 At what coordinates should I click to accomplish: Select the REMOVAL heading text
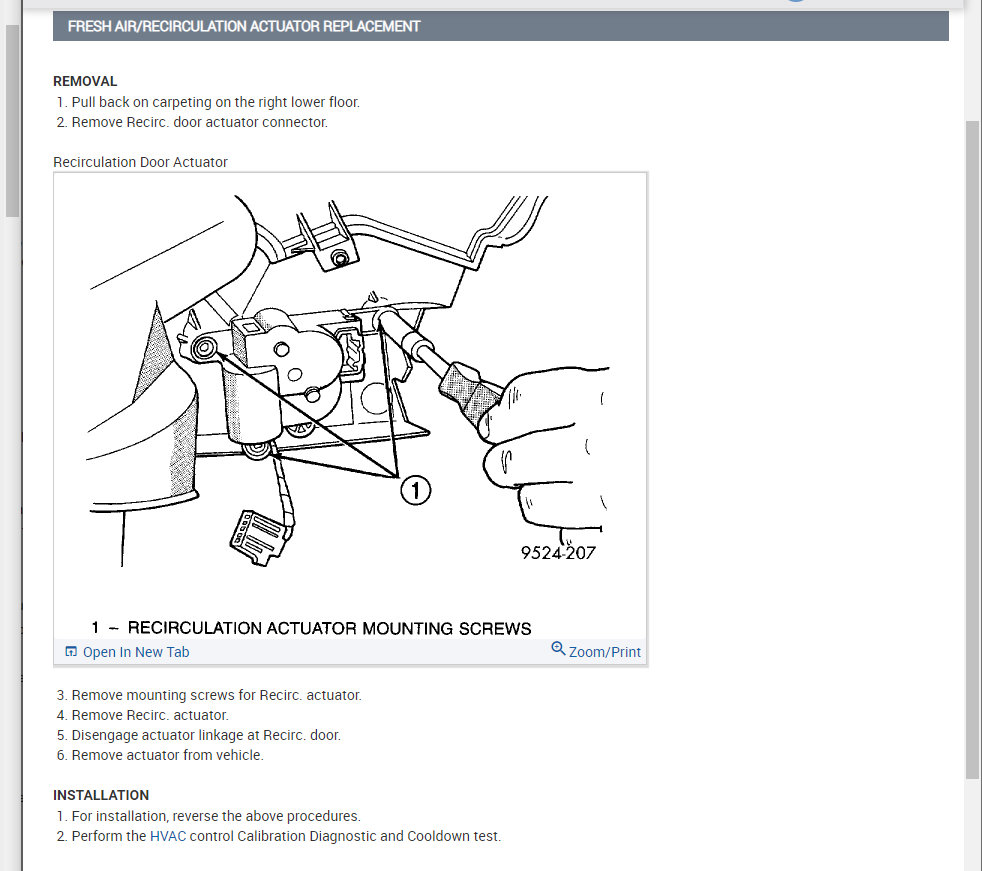pos(85,81)
